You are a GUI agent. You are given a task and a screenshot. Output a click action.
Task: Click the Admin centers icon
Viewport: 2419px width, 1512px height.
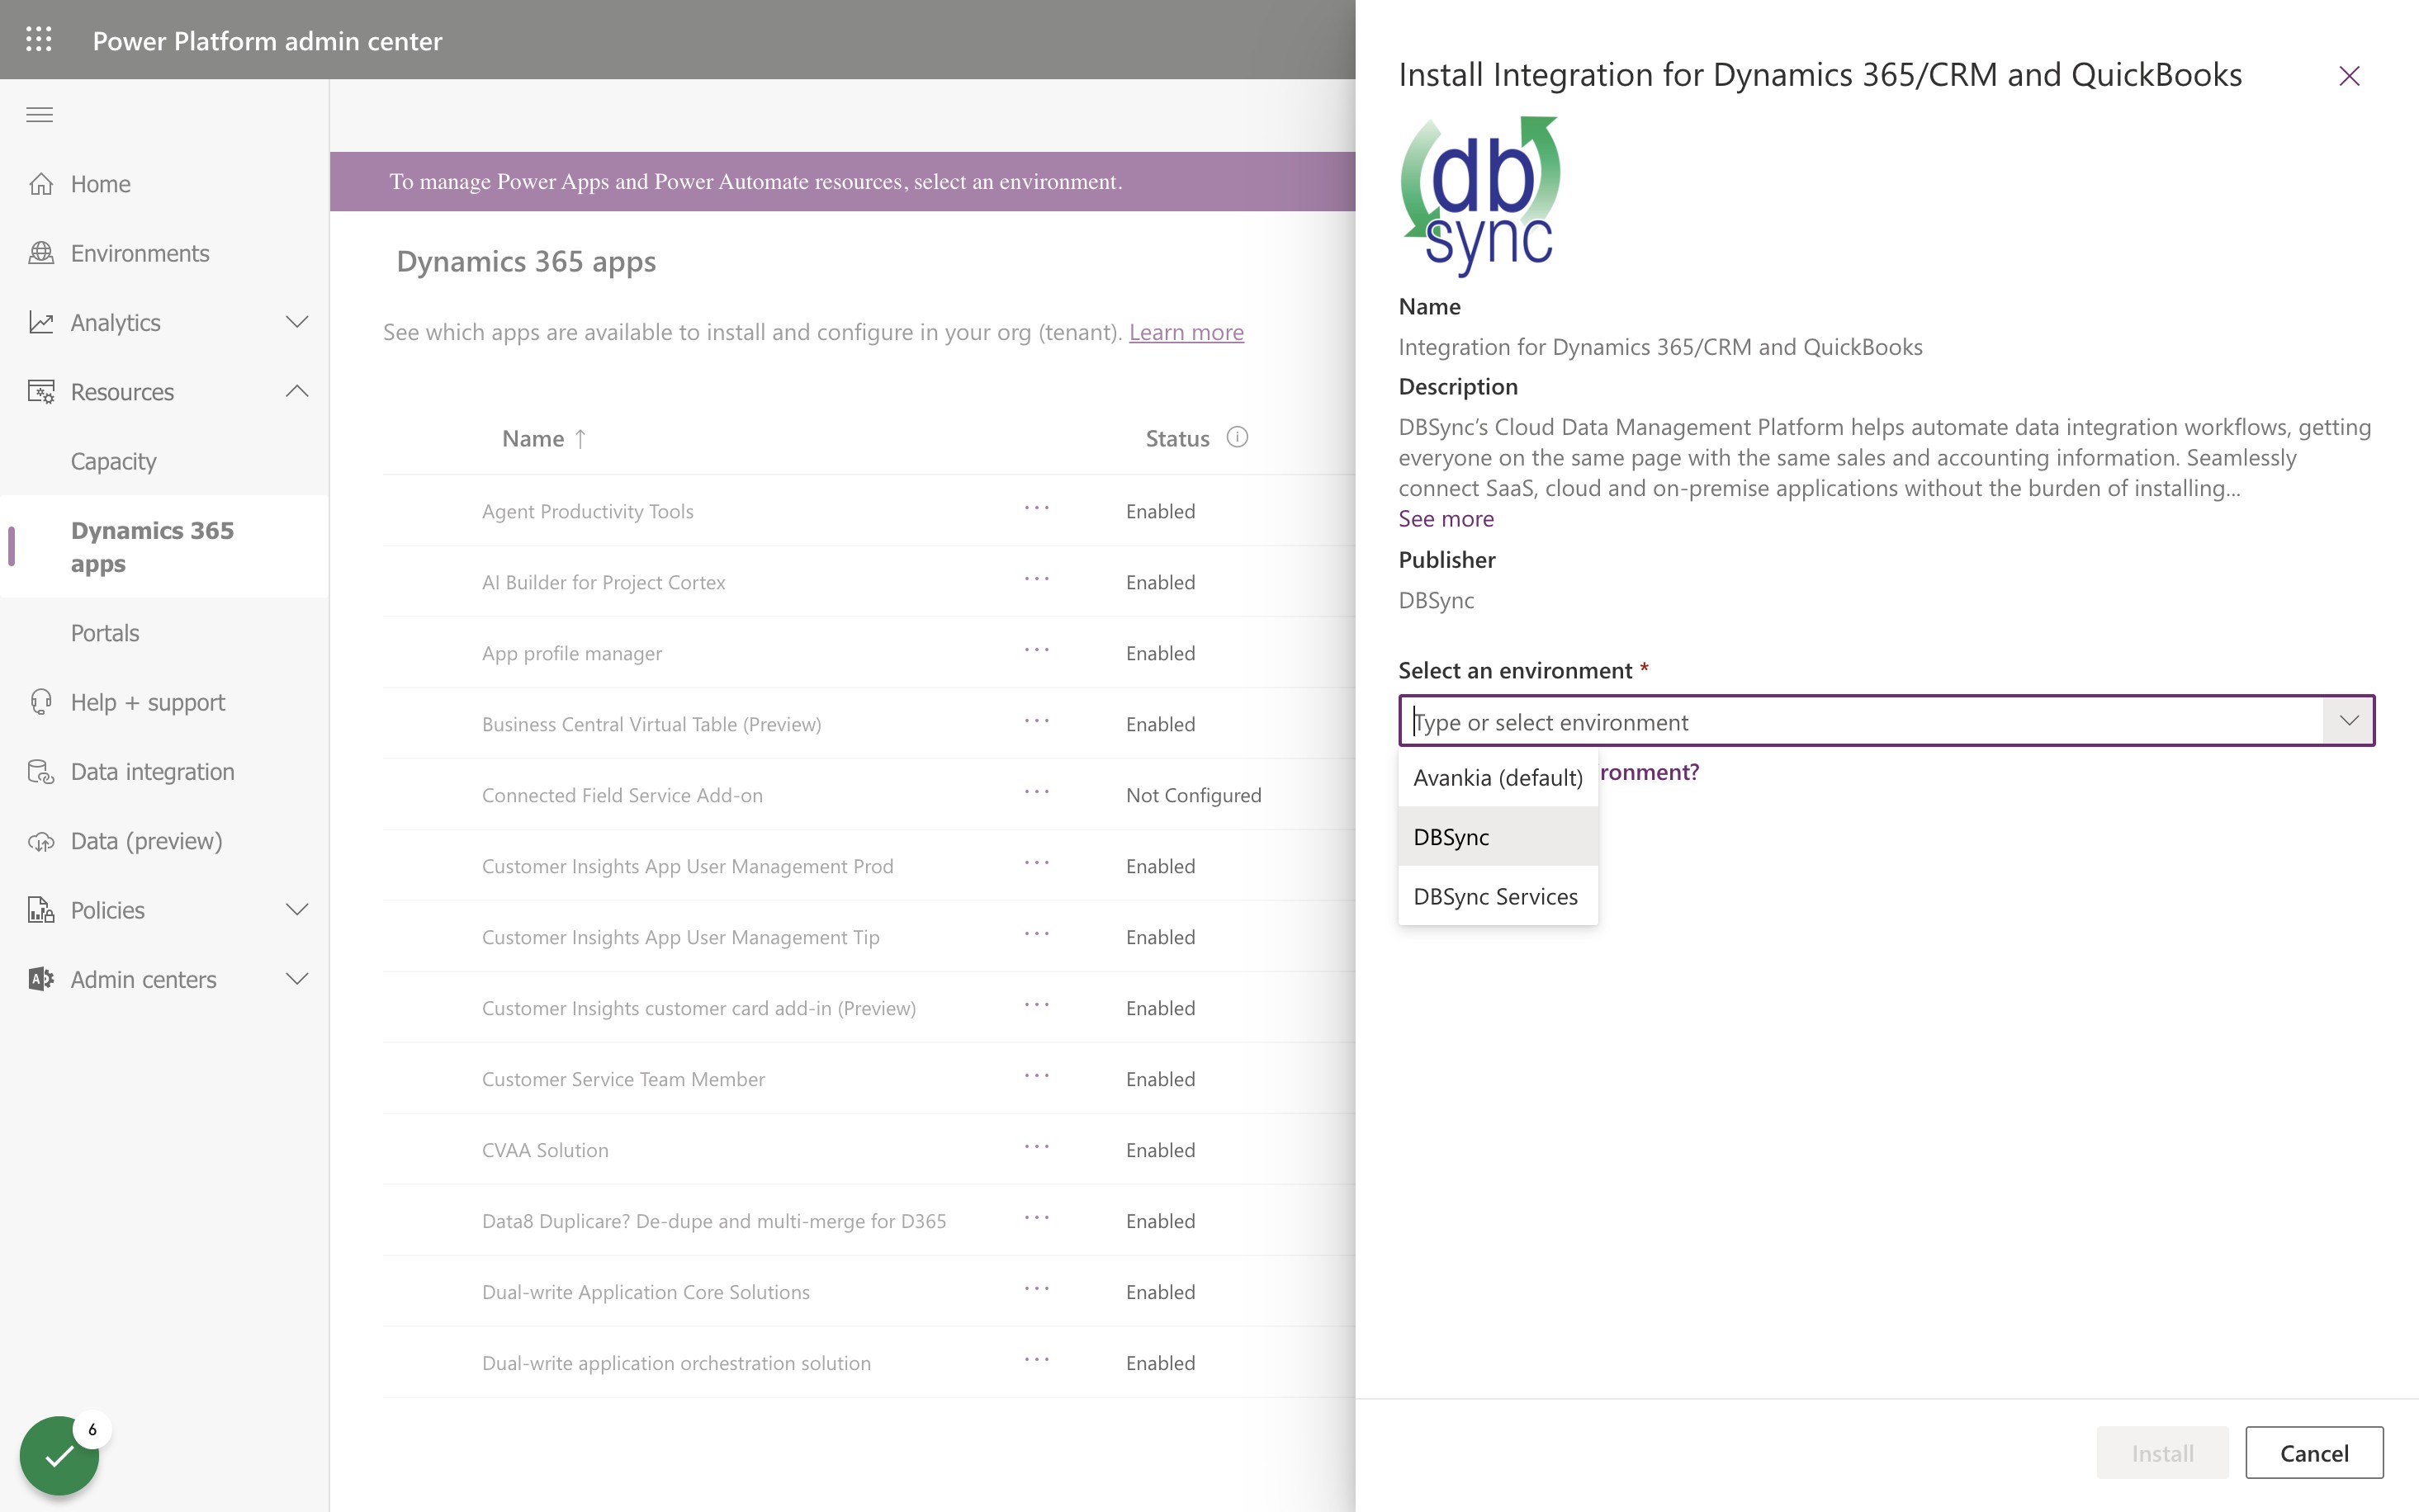(41, 979)
